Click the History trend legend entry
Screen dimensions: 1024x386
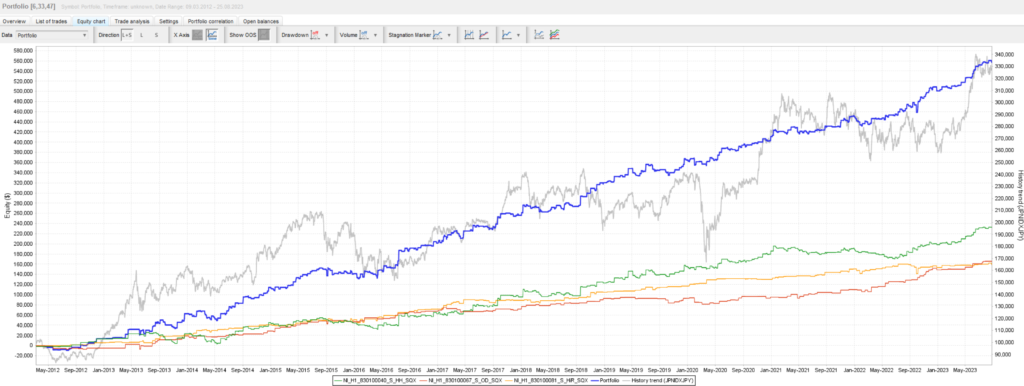[658, 380]
